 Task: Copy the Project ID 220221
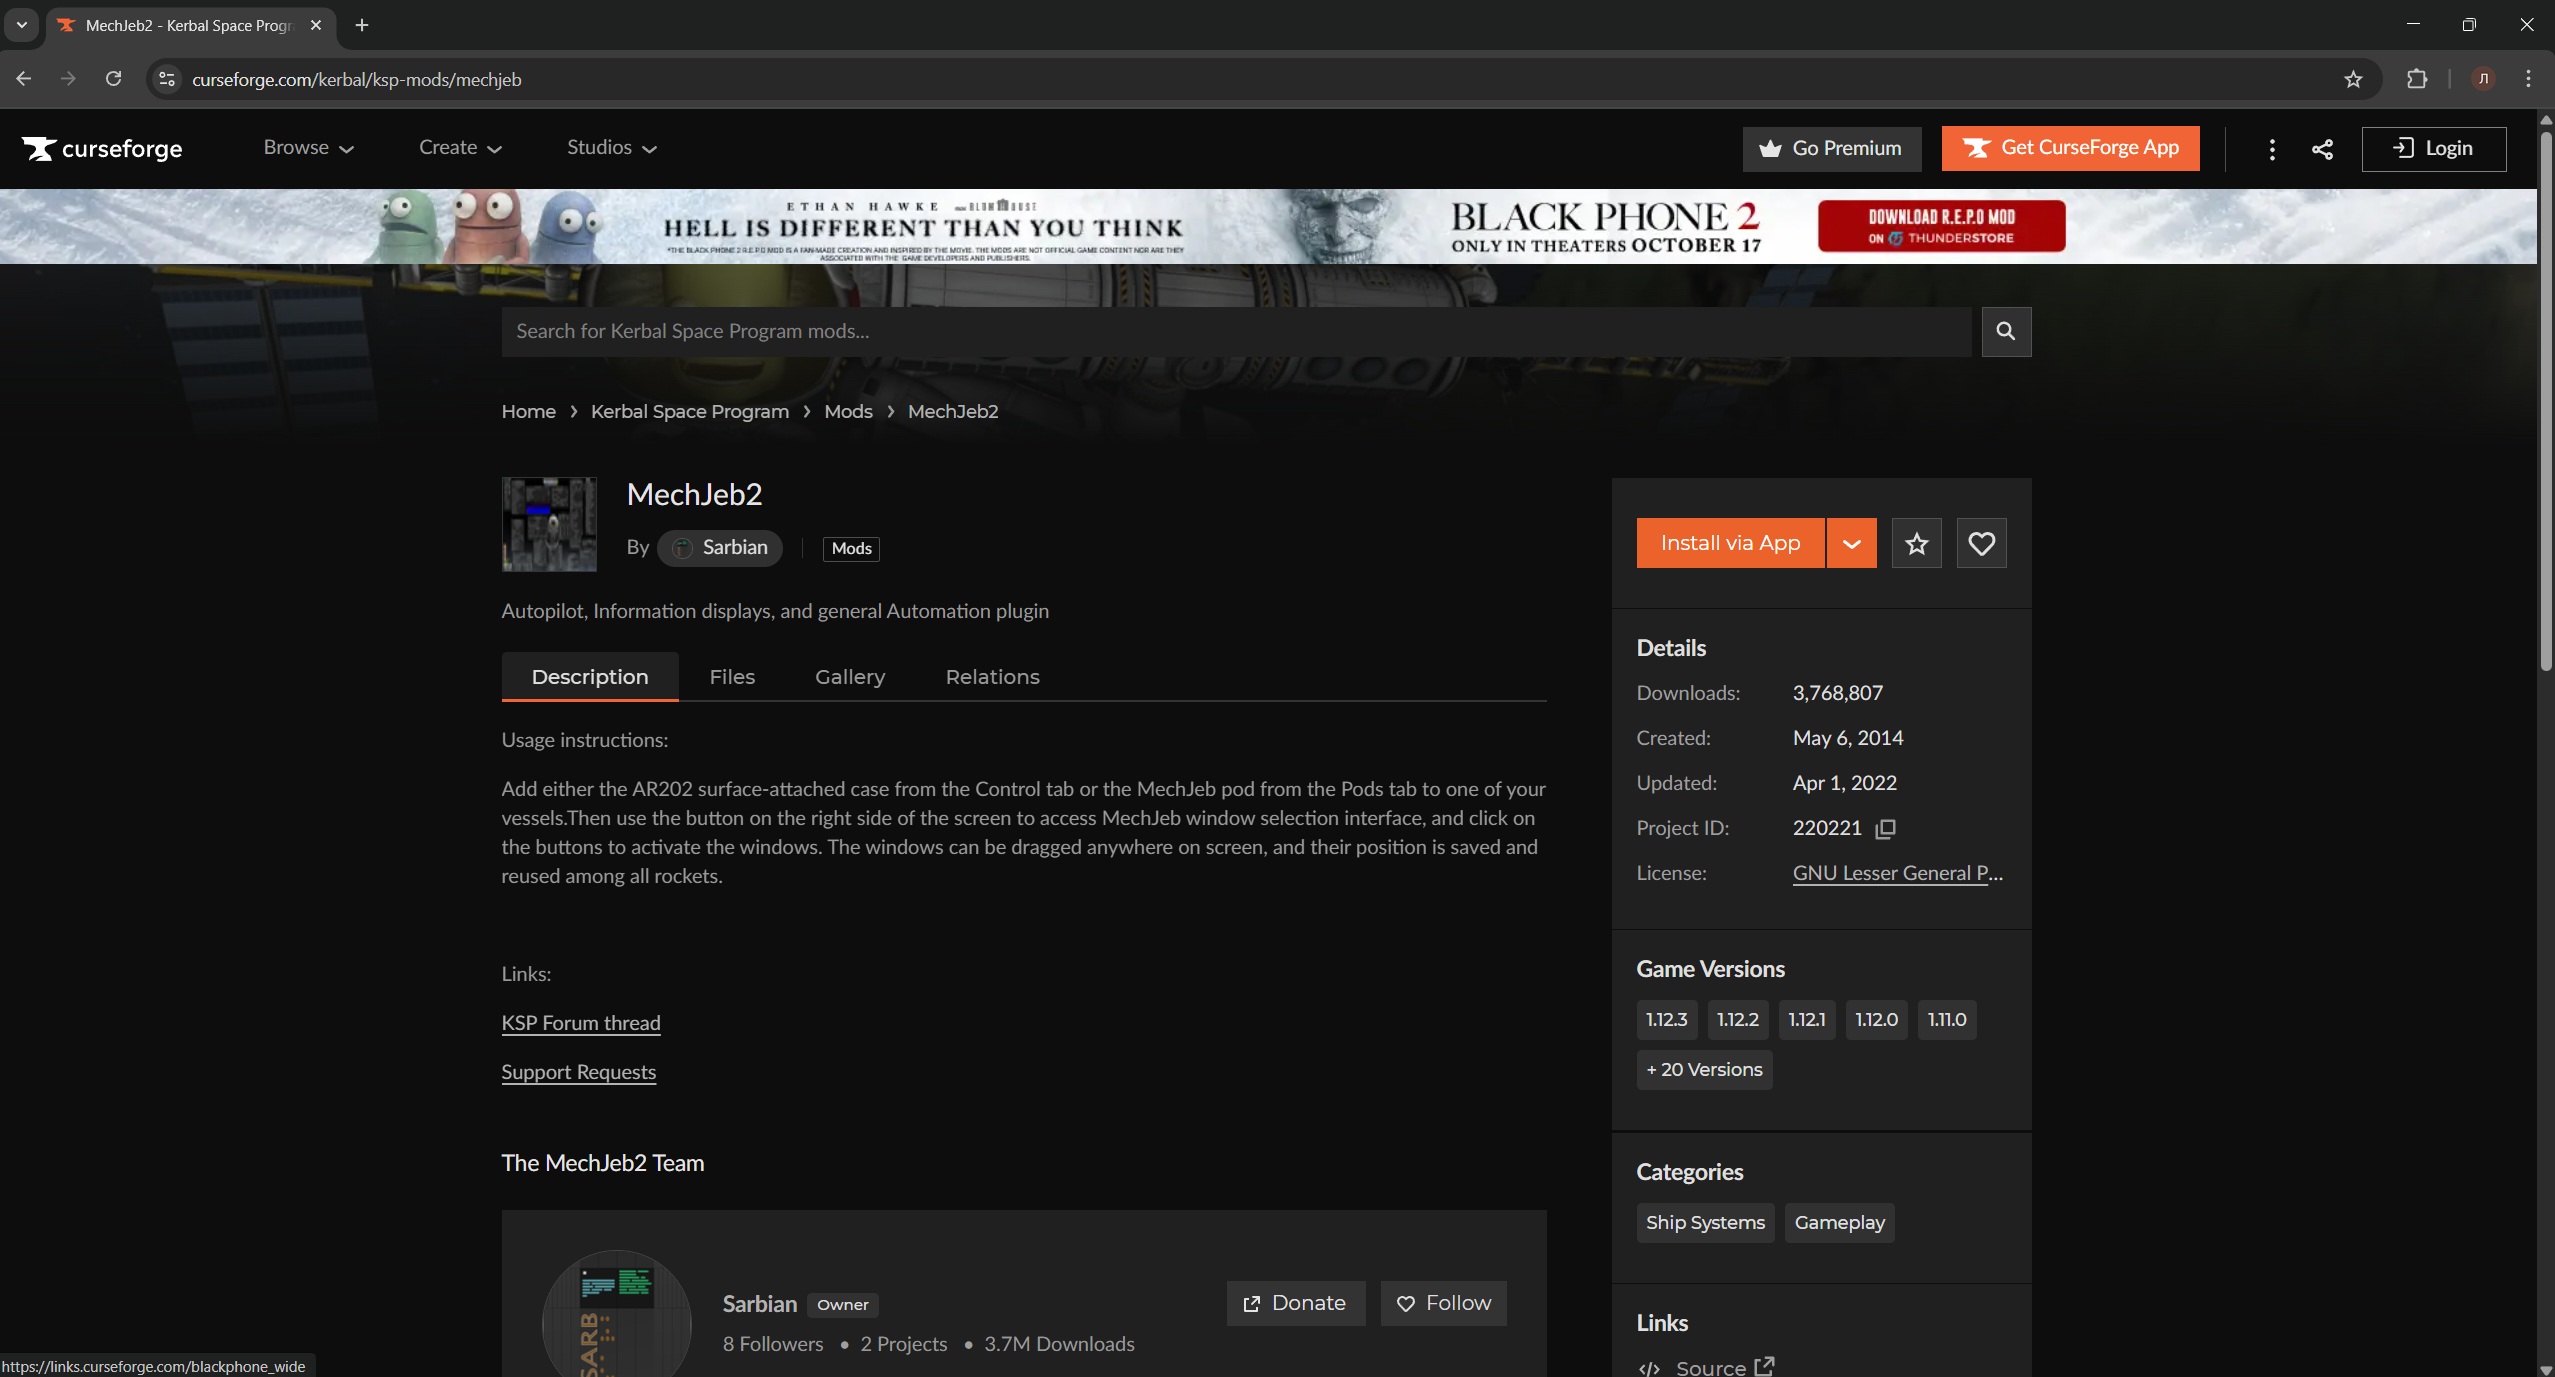1885,829
